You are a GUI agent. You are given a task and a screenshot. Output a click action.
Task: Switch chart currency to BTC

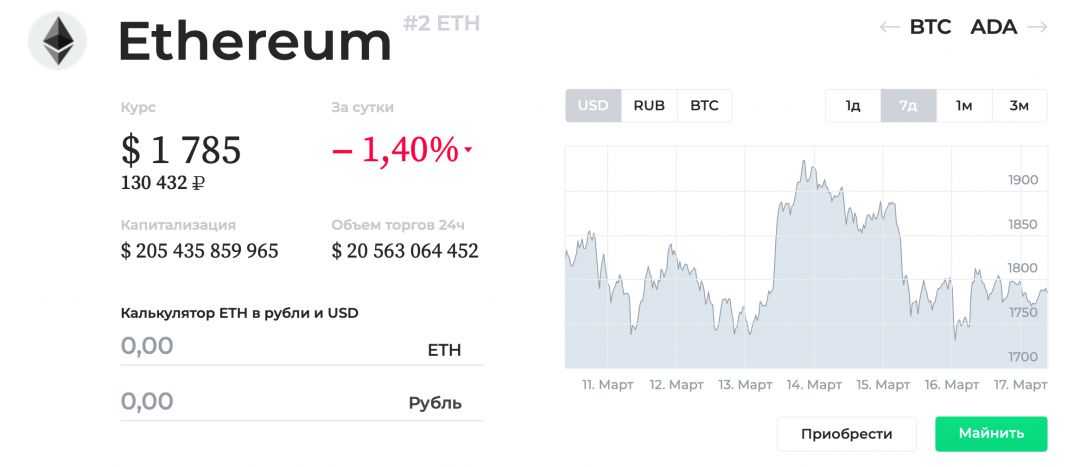click(x=704, y=106)
